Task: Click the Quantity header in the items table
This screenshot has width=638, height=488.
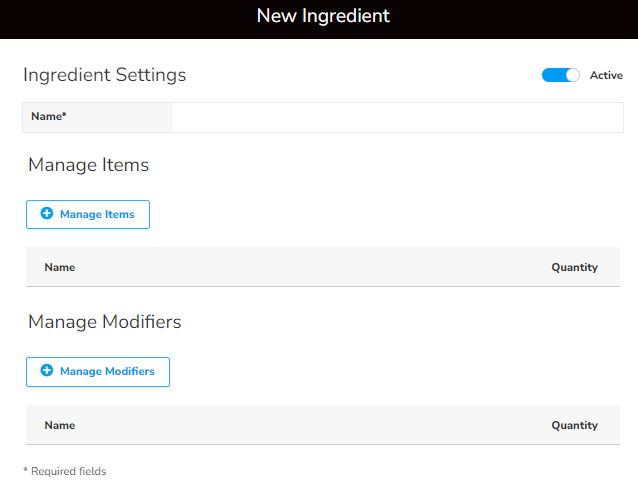Action: coord(574,267)
